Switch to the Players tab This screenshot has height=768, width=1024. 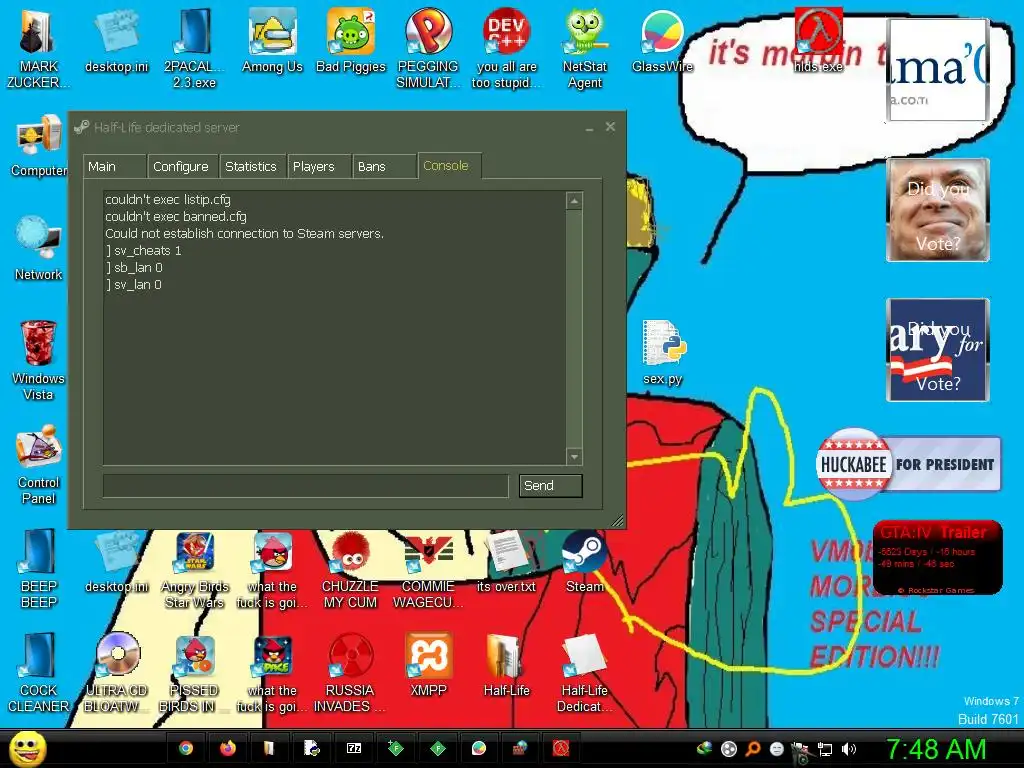tap(319, 167)
